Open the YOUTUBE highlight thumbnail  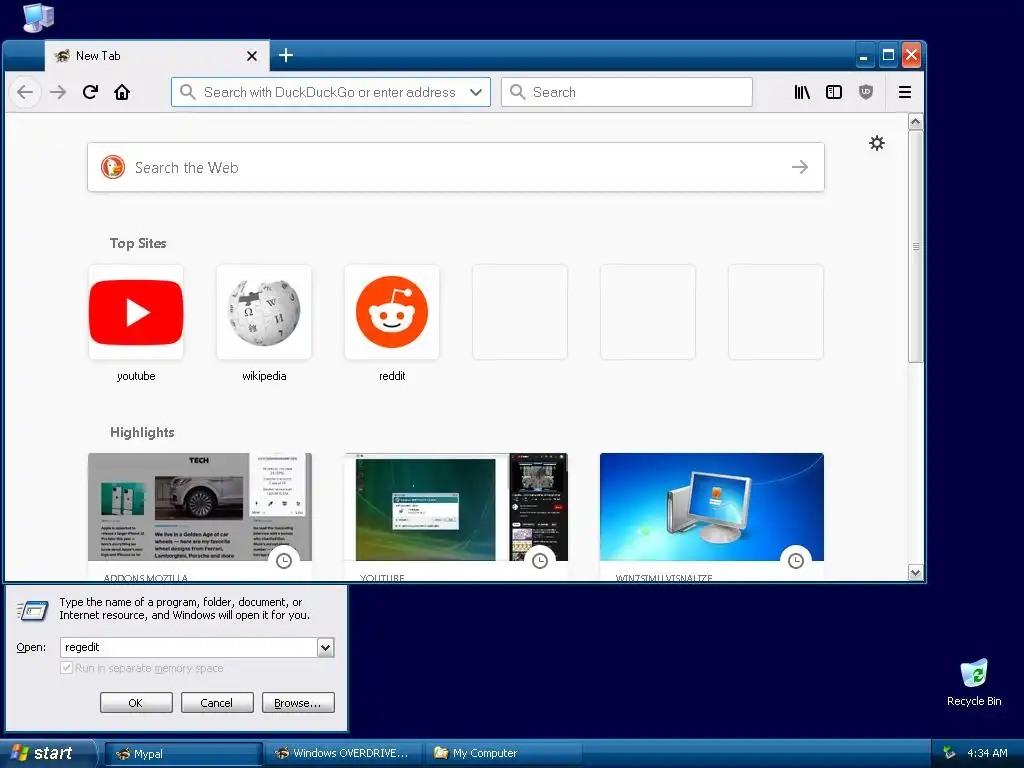pos(456,507)
